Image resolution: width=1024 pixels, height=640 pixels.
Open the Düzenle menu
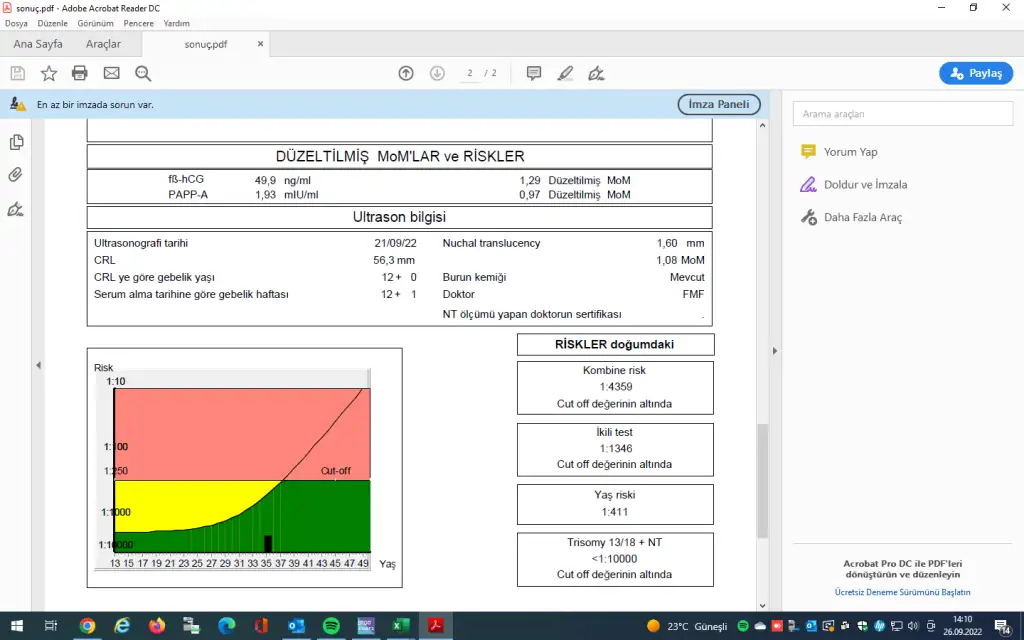point(52,23)
